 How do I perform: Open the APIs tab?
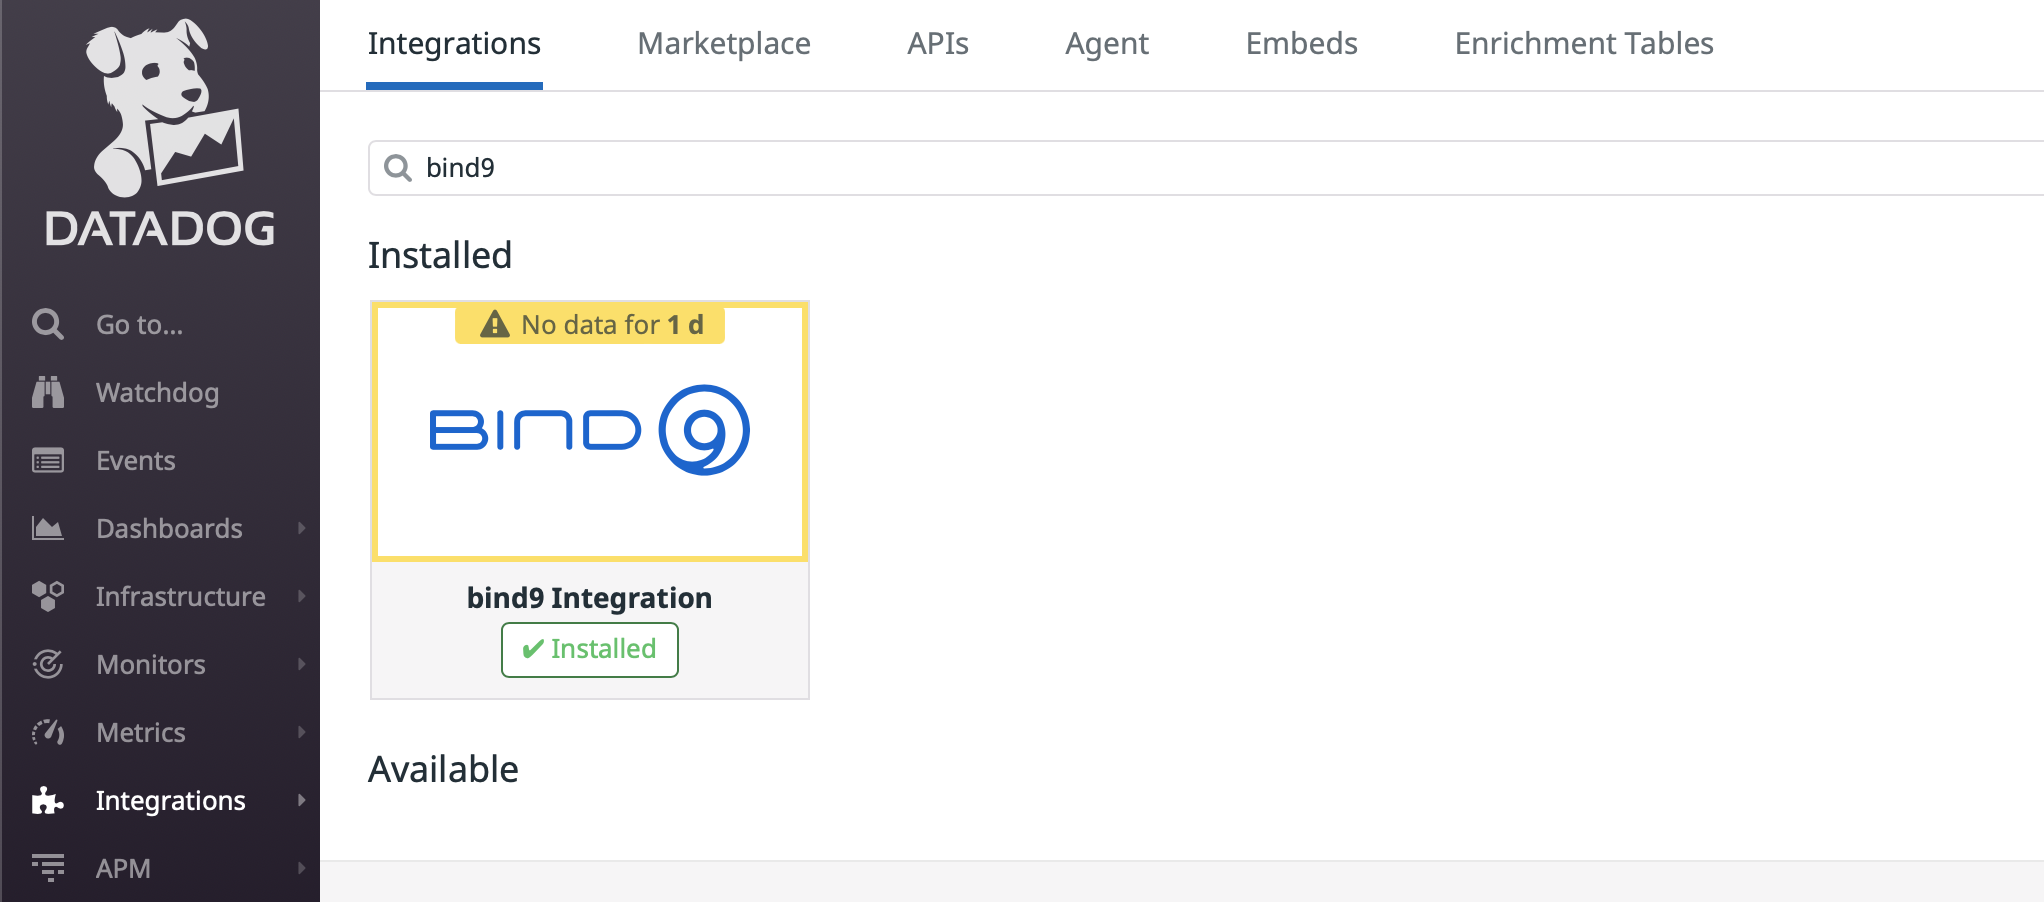point(938,44)
